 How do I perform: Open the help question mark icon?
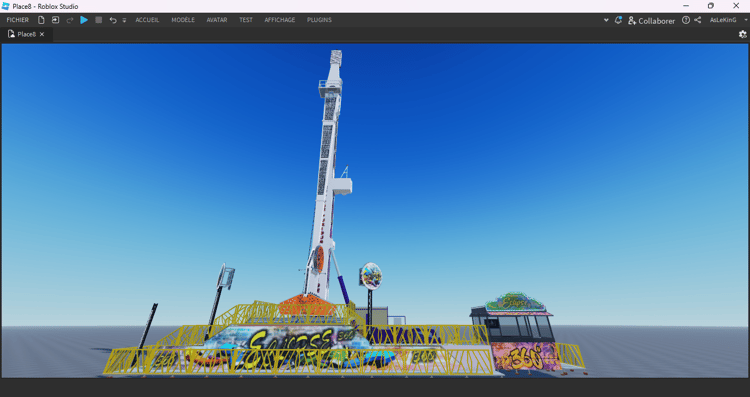686,20
